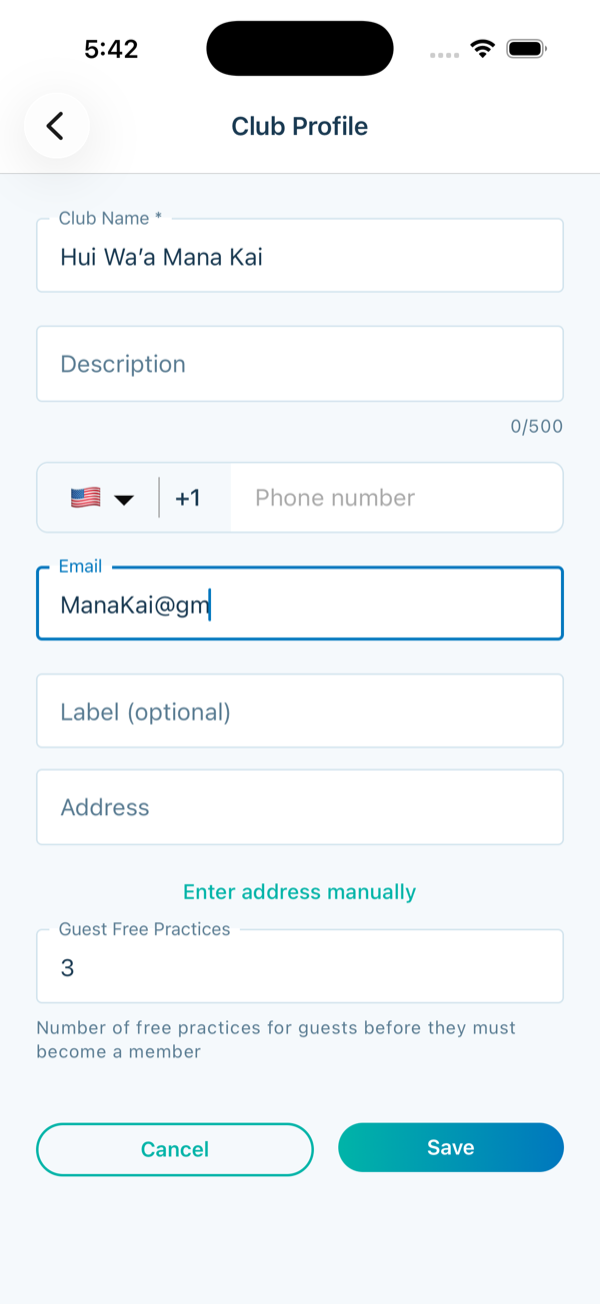Tap the Phone number input
600x1304 pixels.
coord(396,498)
